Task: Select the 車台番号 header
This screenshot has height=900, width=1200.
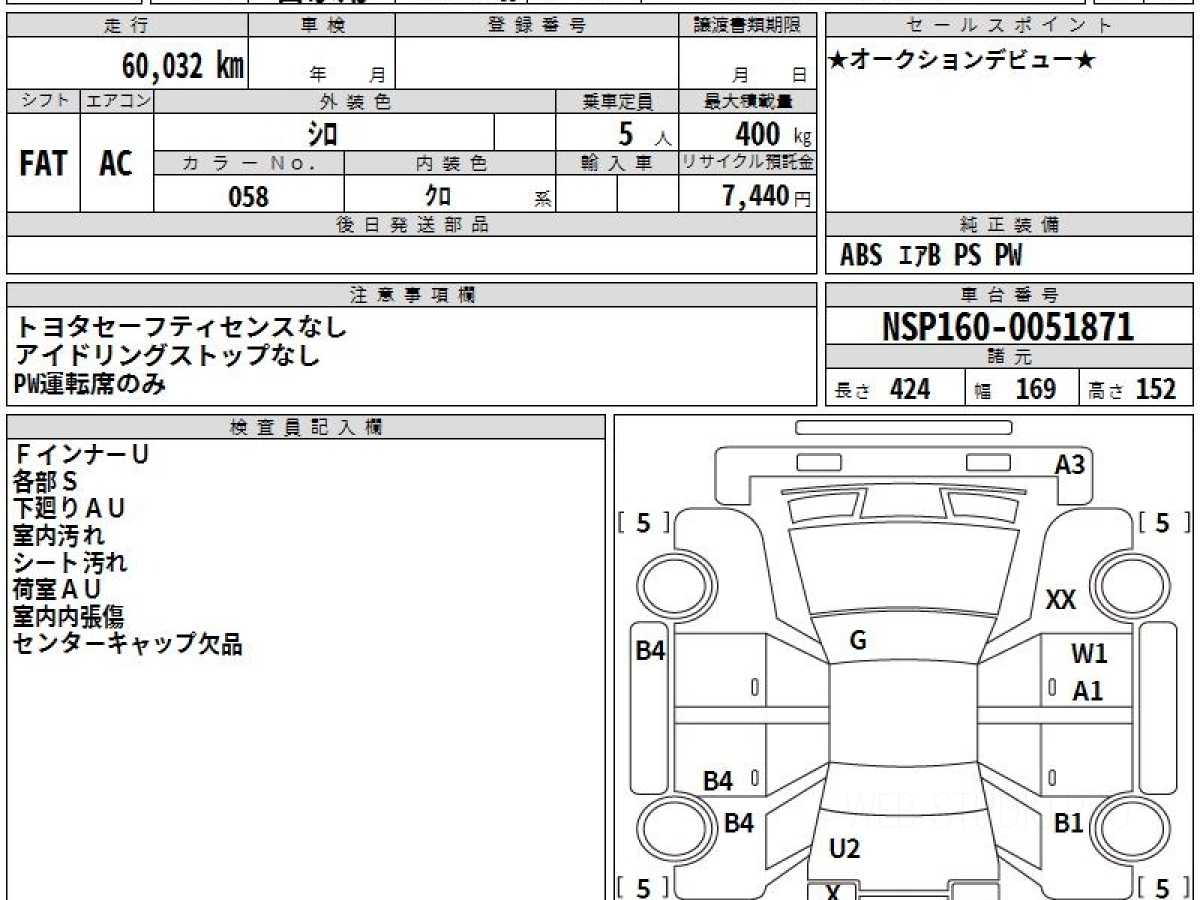Action: 1009,295
